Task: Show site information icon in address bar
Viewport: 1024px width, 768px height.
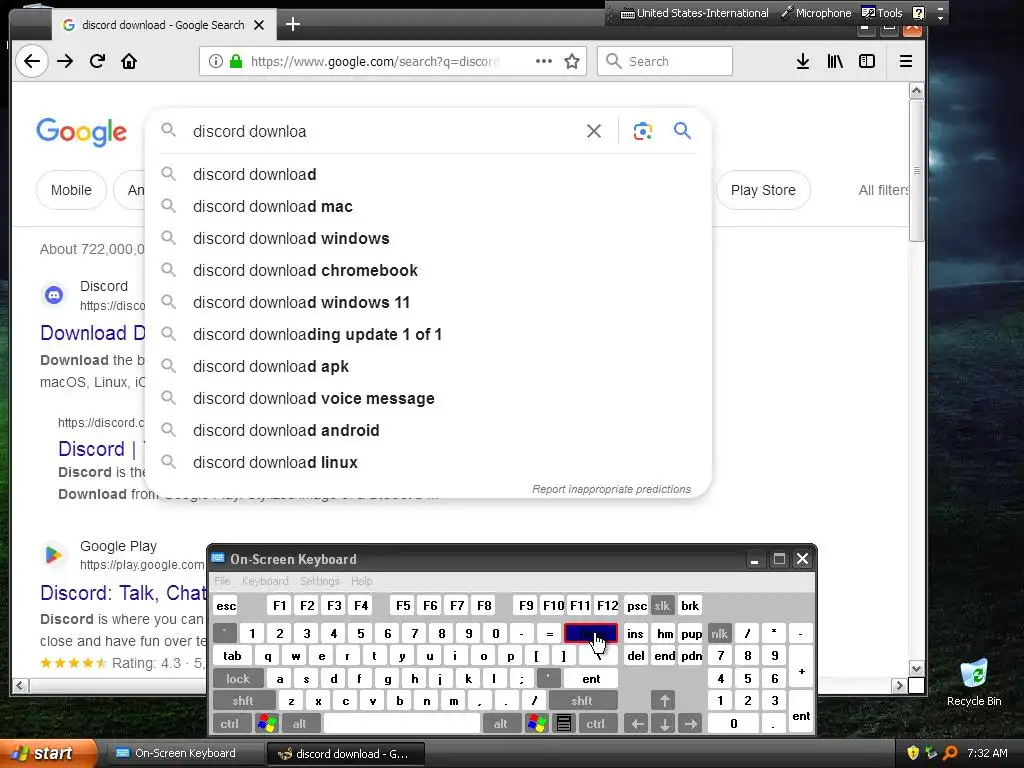Action: pyautogui.click(x=215, y=61)
